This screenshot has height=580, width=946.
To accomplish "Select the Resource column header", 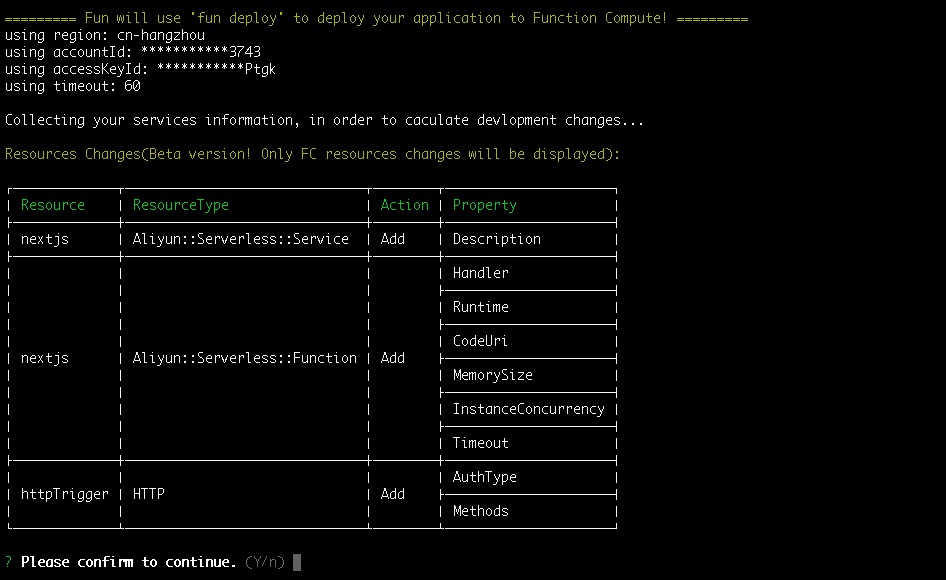I will coord(53,205).
